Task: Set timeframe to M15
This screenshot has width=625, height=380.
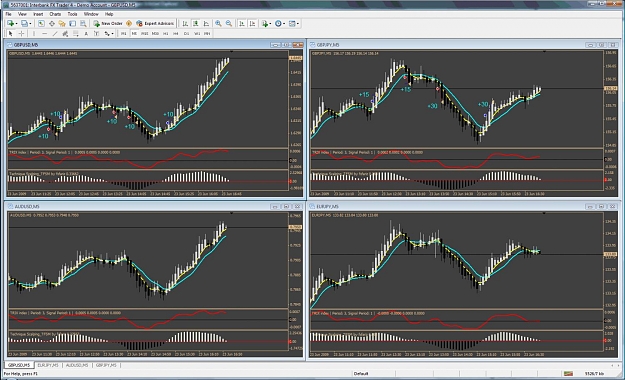Action: [145, 34]
